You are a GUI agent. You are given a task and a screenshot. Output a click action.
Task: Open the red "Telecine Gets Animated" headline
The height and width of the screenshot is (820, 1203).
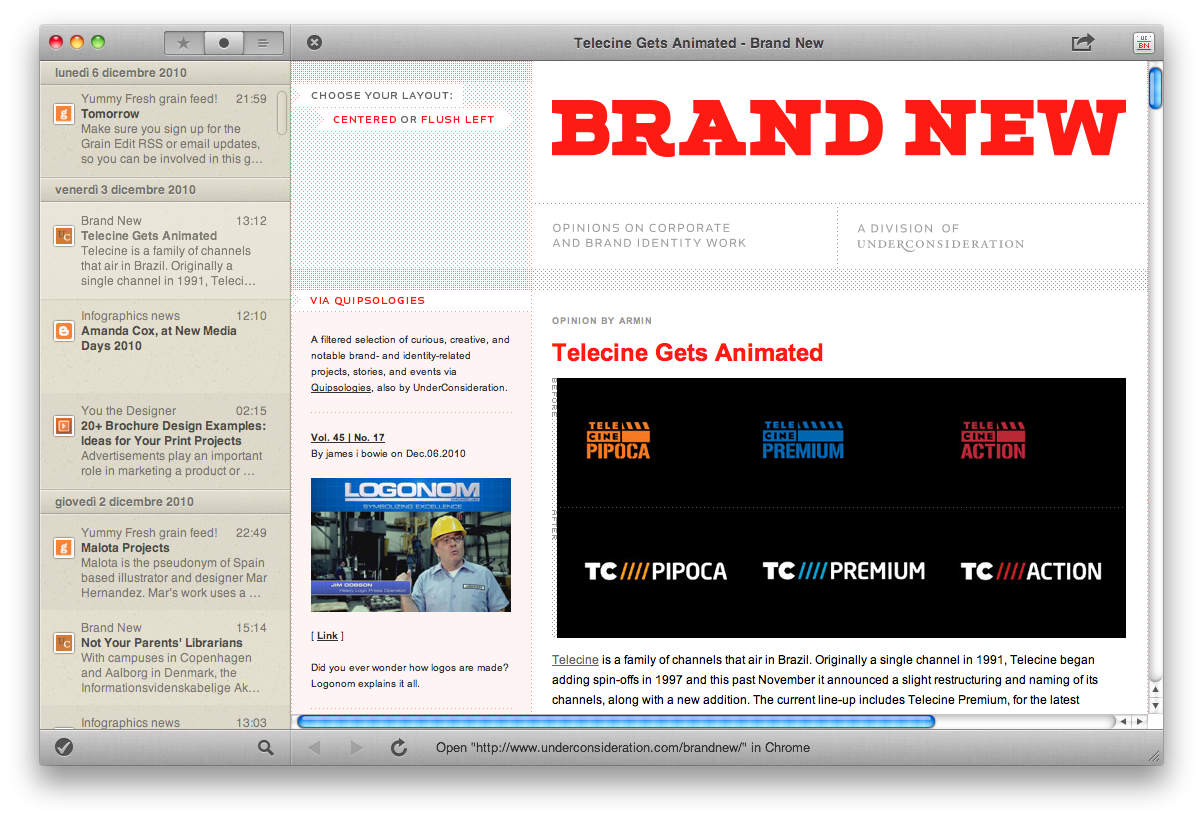687,353
